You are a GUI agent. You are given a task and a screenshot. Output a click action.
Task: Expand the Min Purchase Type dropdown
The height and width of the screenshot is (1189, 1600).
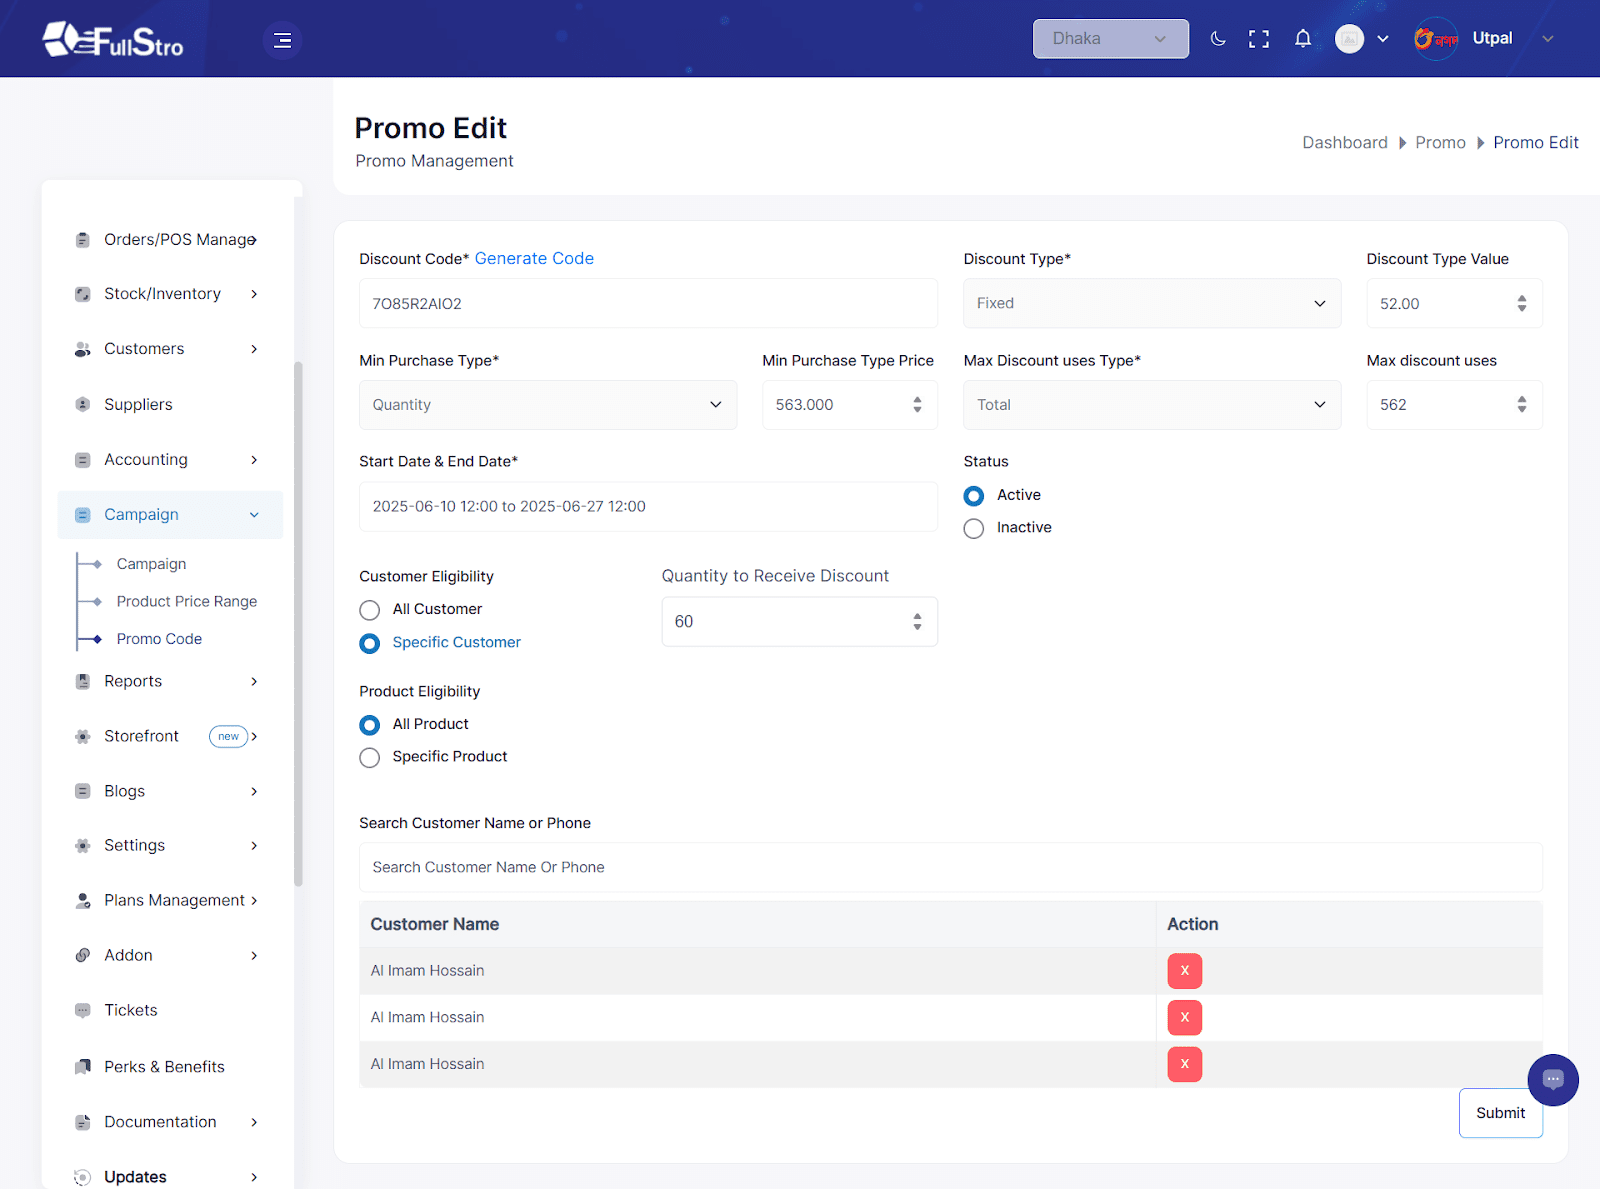[547, 405]
